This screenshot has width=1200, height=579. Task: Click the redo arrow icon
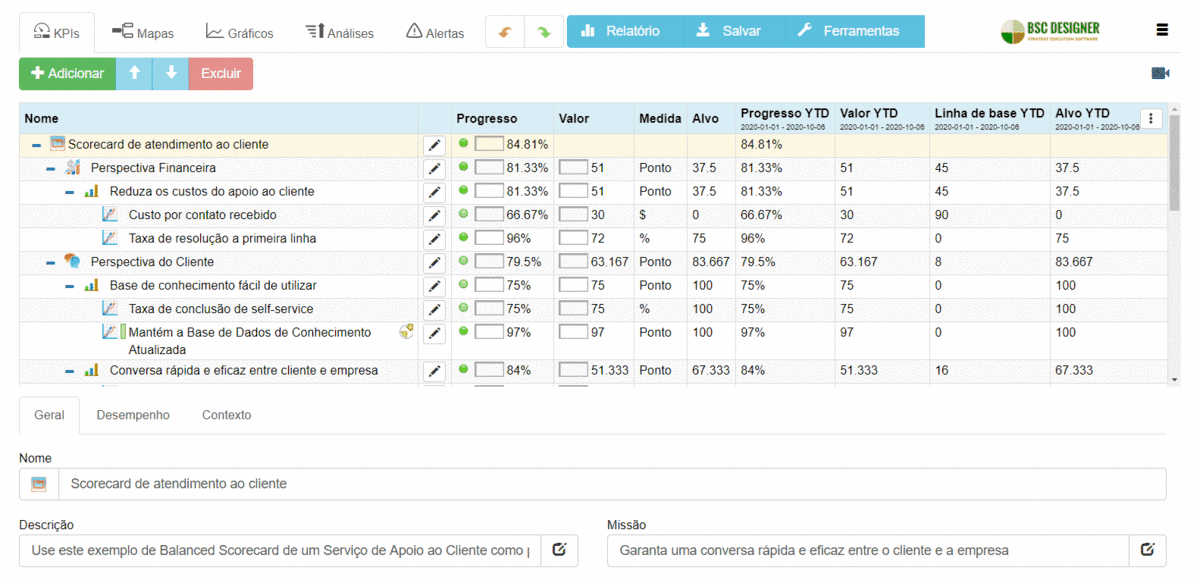click(543, 31)
